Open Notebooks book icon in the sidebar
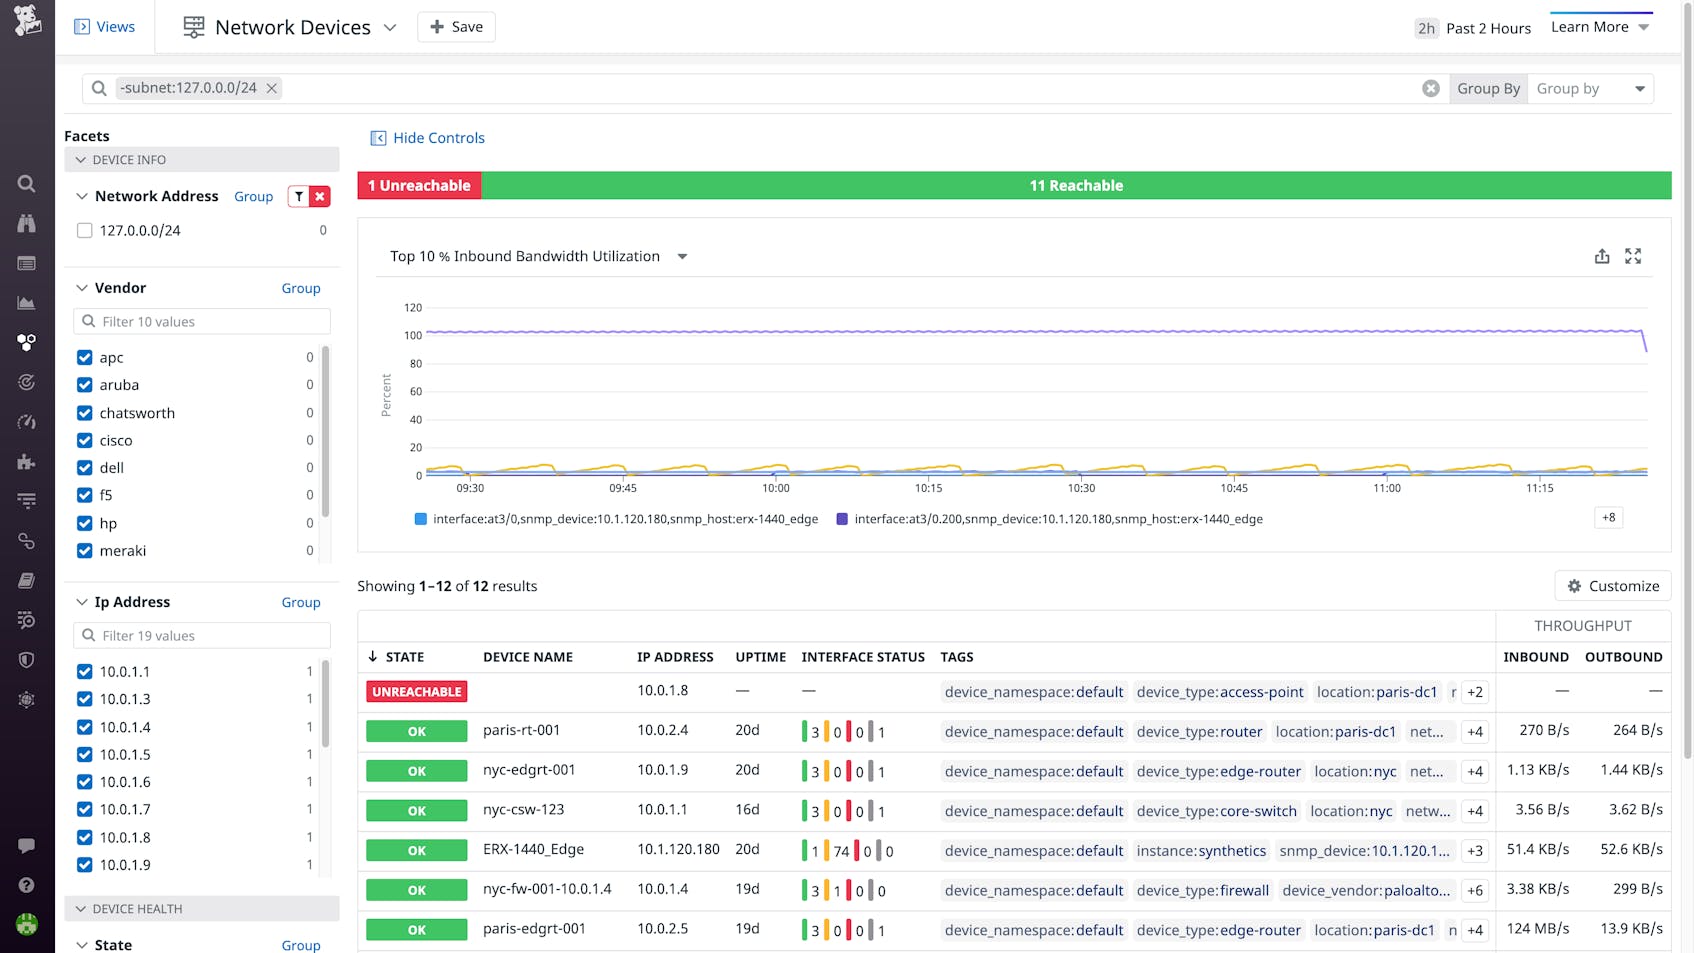Viewport: 1694px width, 953px height. 26,580
